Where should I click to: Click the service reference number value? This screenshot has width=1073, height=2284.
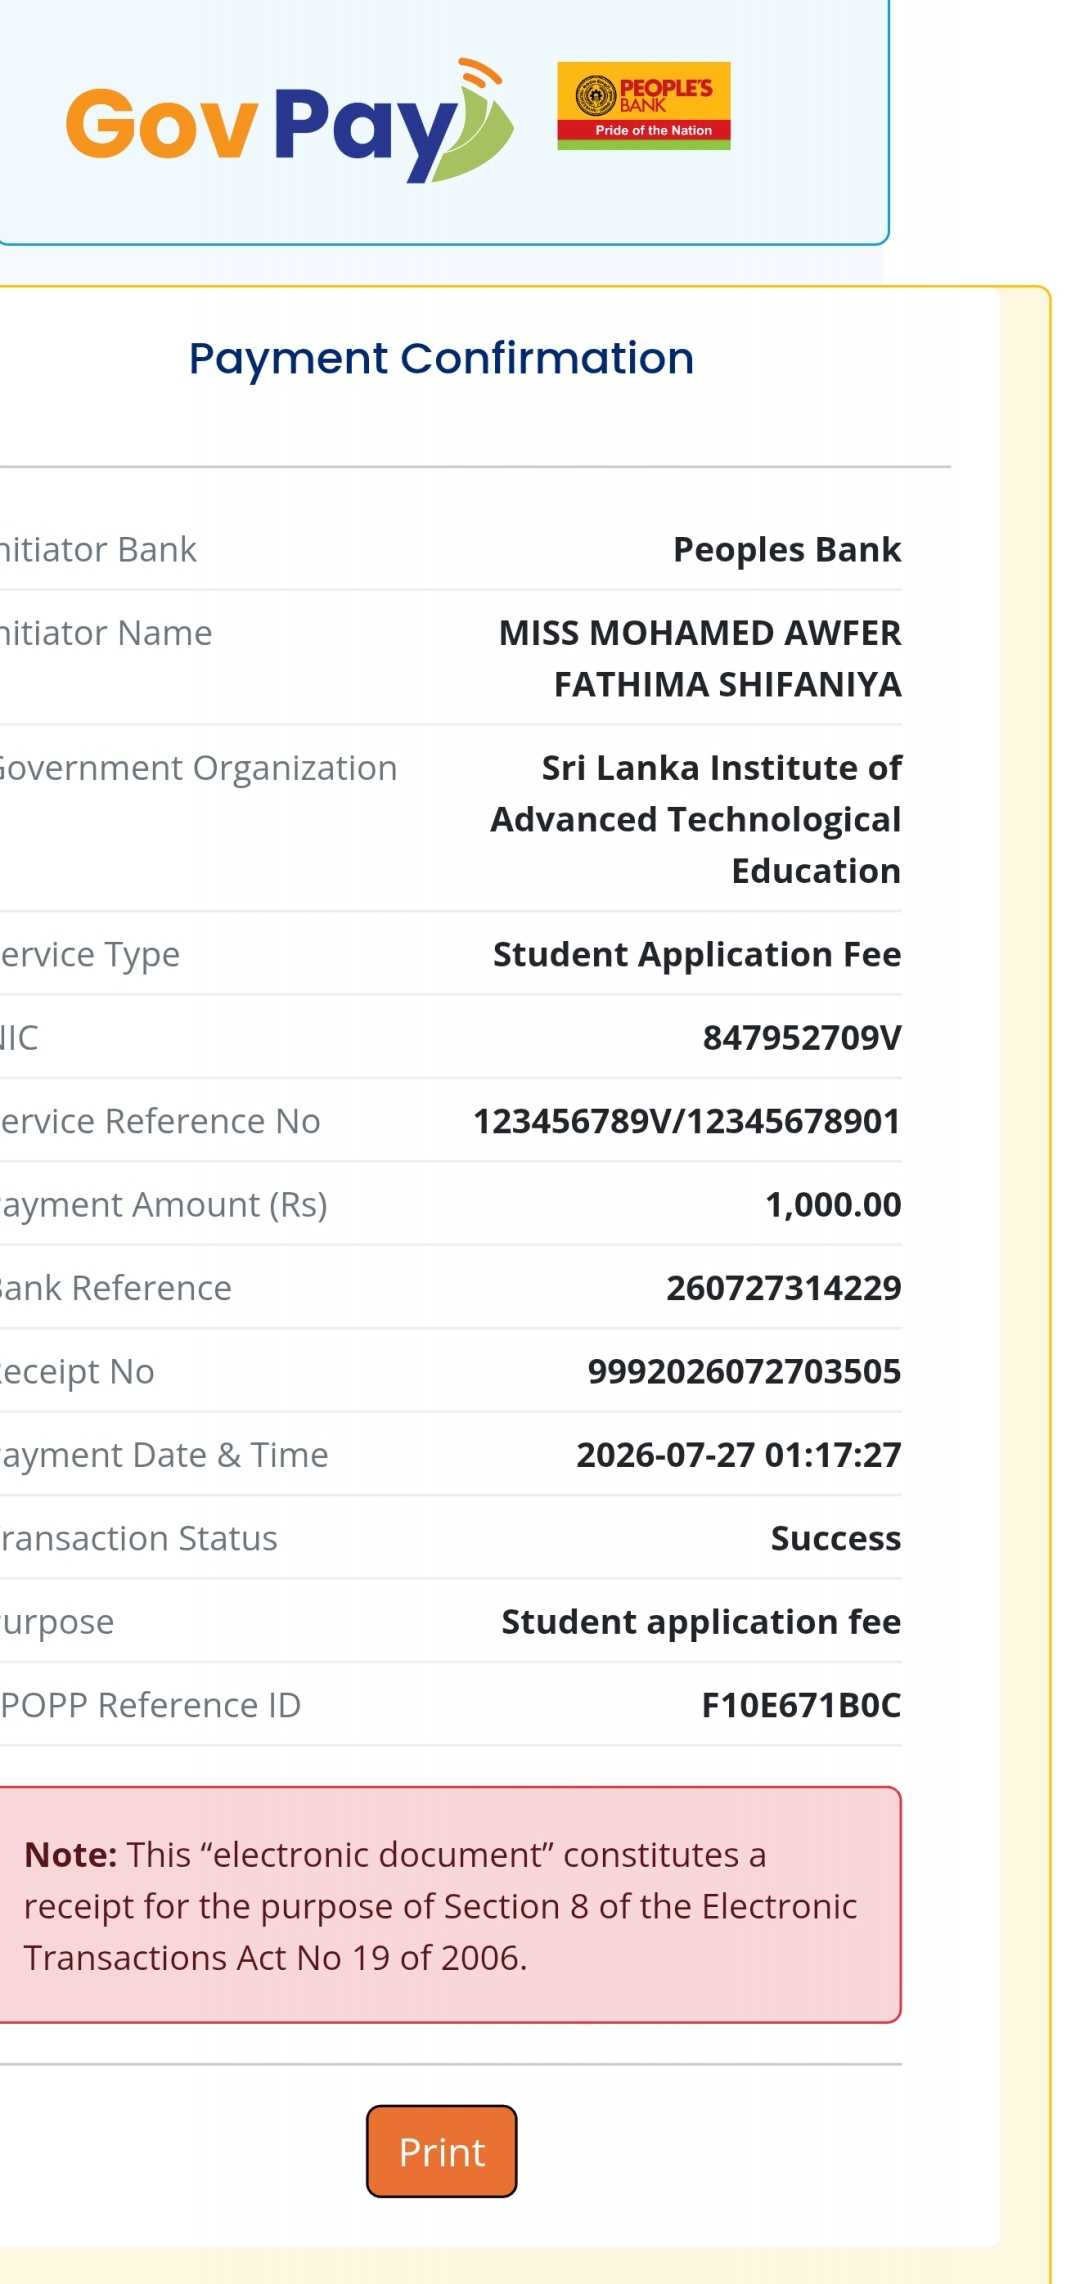coord(687,1121)
